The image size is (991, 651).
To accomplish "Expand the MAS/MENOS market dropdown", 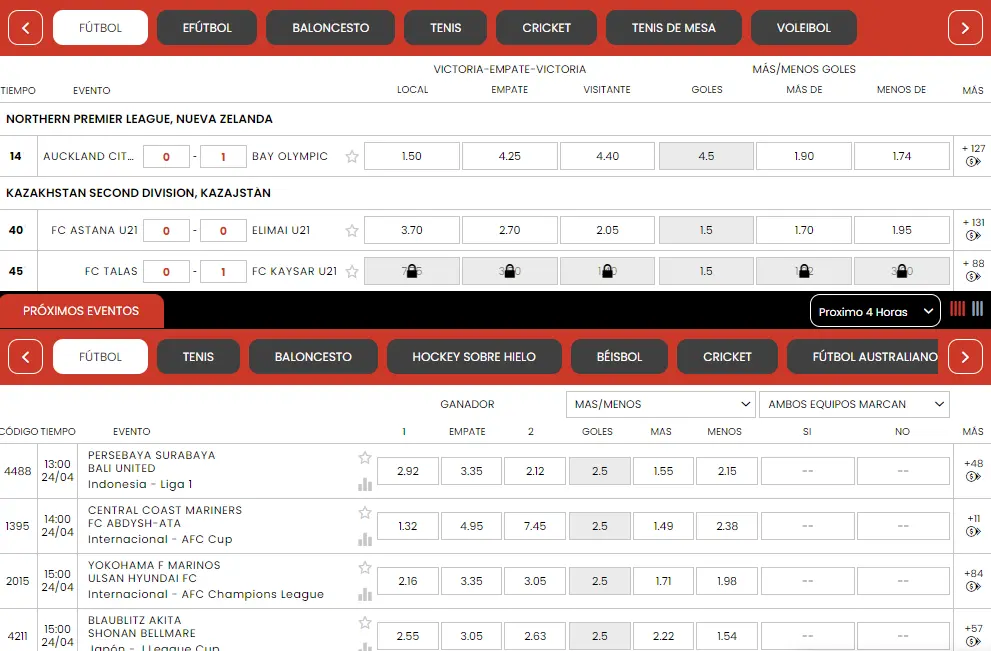I will [660, 404].
